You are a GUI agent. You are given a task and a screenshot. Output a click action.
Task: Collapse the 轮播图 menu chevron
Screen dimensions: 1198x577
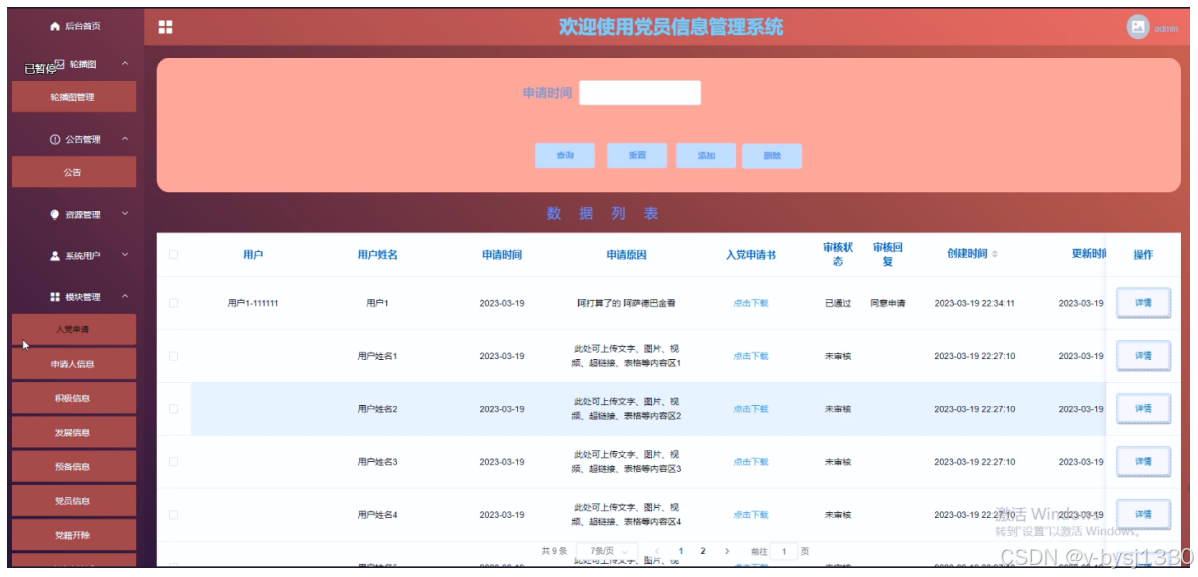click(x=125, y=63)
